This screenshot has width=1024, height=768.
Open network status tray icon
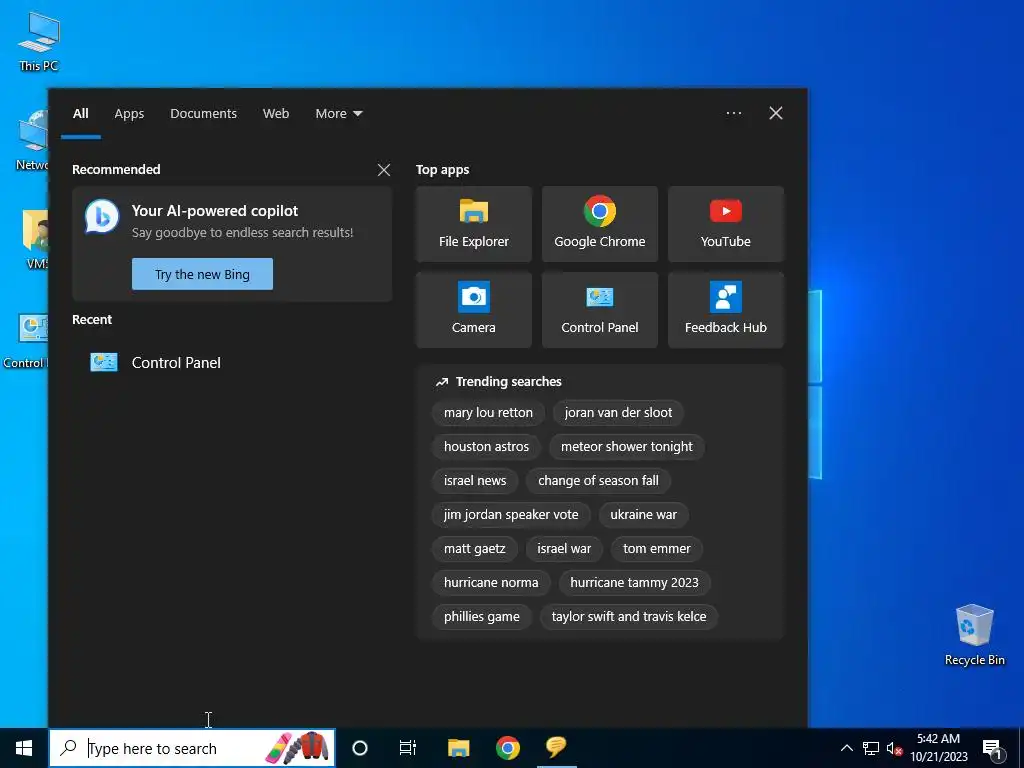click(871, 748)
